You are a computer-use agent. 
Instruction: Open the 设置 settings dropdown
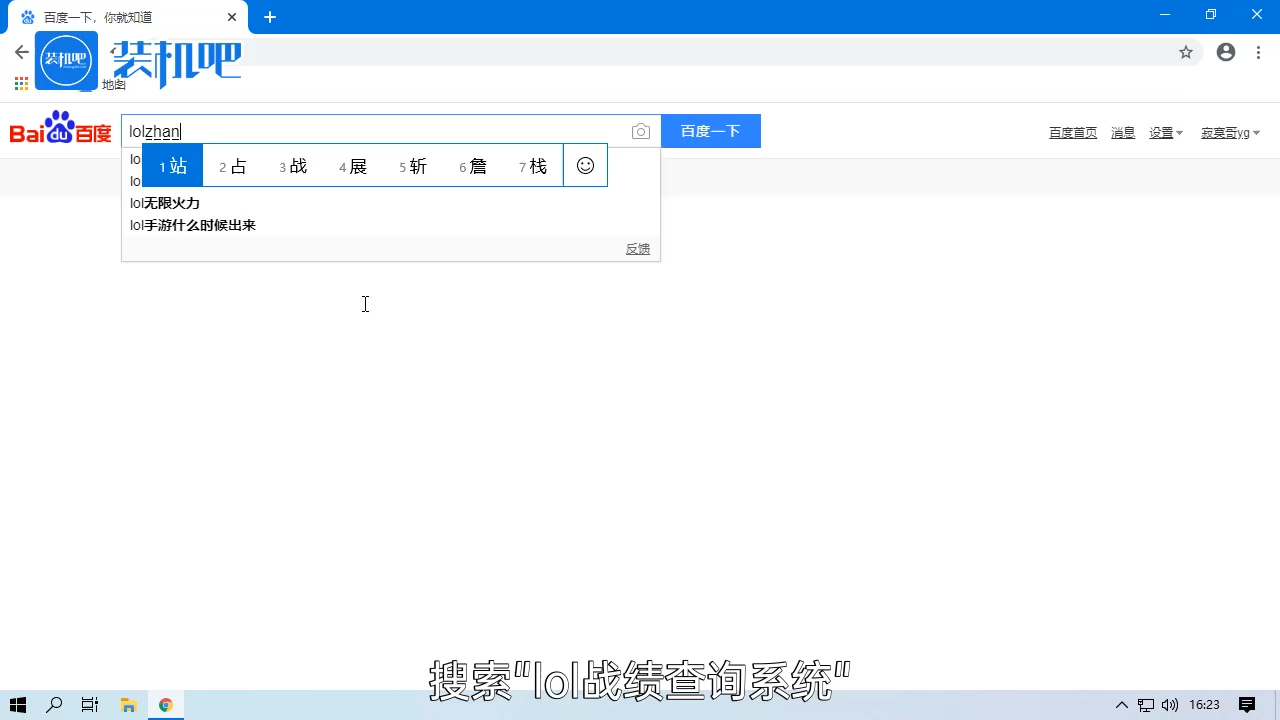click(1165, 132)
